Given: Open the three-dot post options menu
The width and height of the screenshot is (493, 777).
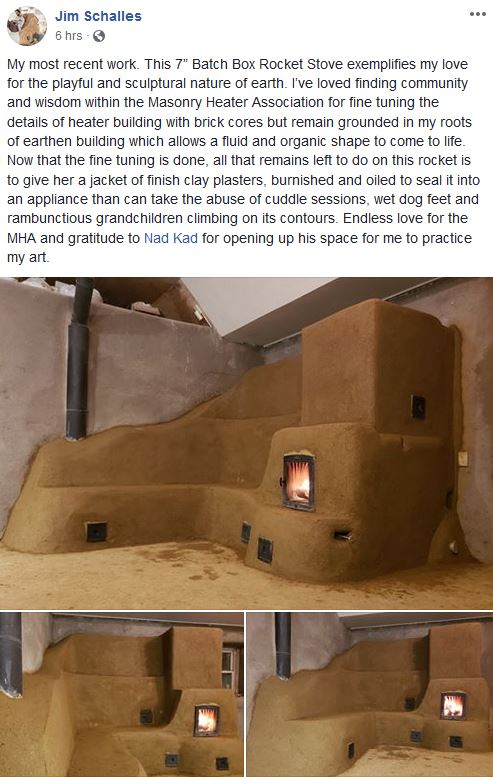Looking at the screenshot, I should [478, 14].
